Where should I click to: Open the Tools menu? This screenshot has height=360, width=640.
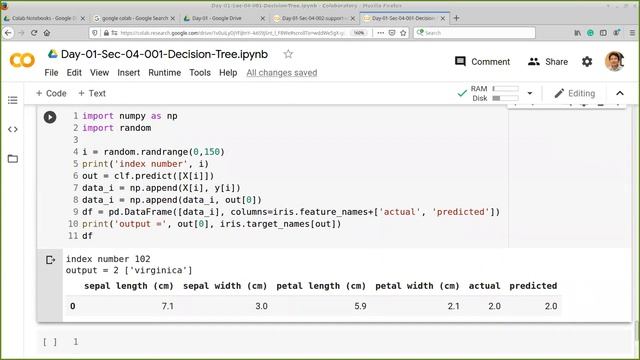tap(200, 73)
